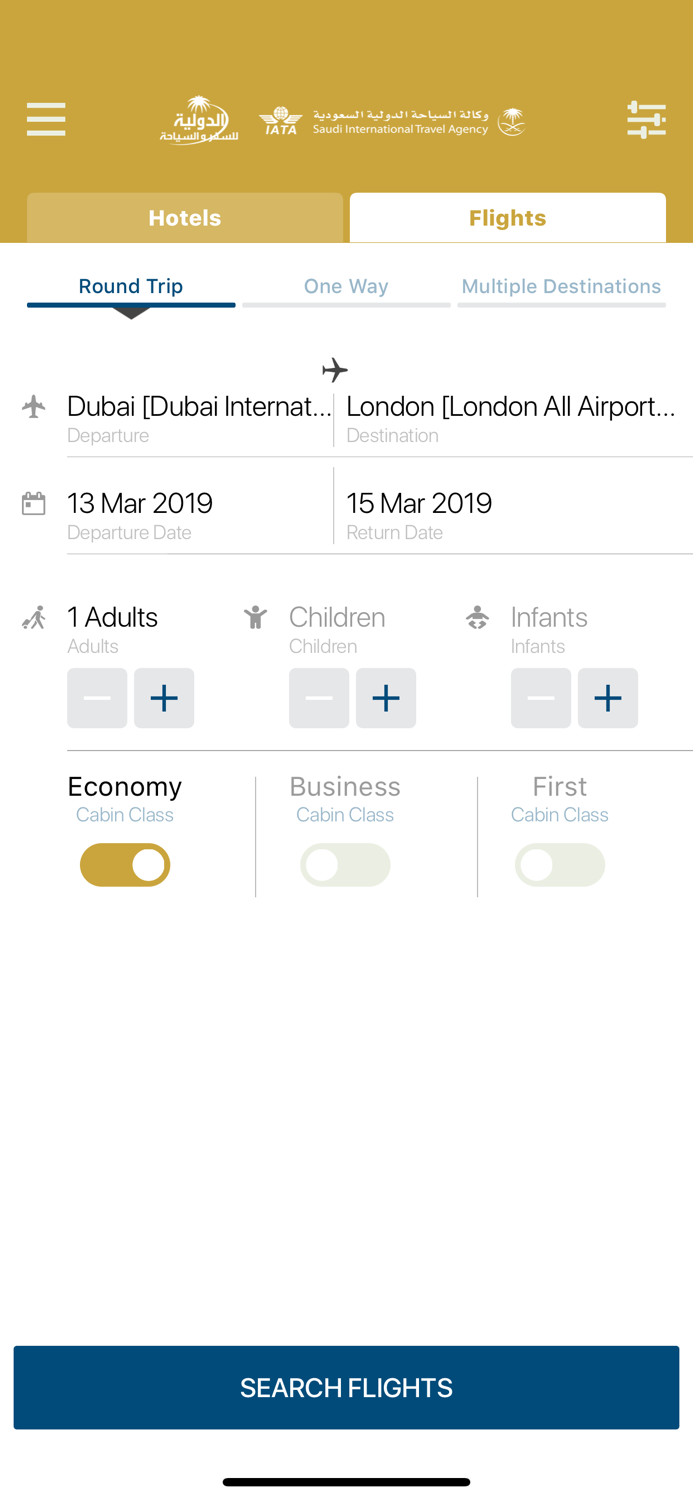Switch to the Hotels tab
Viewport: 693px width, 1500px height.
[x=185, y=218]
